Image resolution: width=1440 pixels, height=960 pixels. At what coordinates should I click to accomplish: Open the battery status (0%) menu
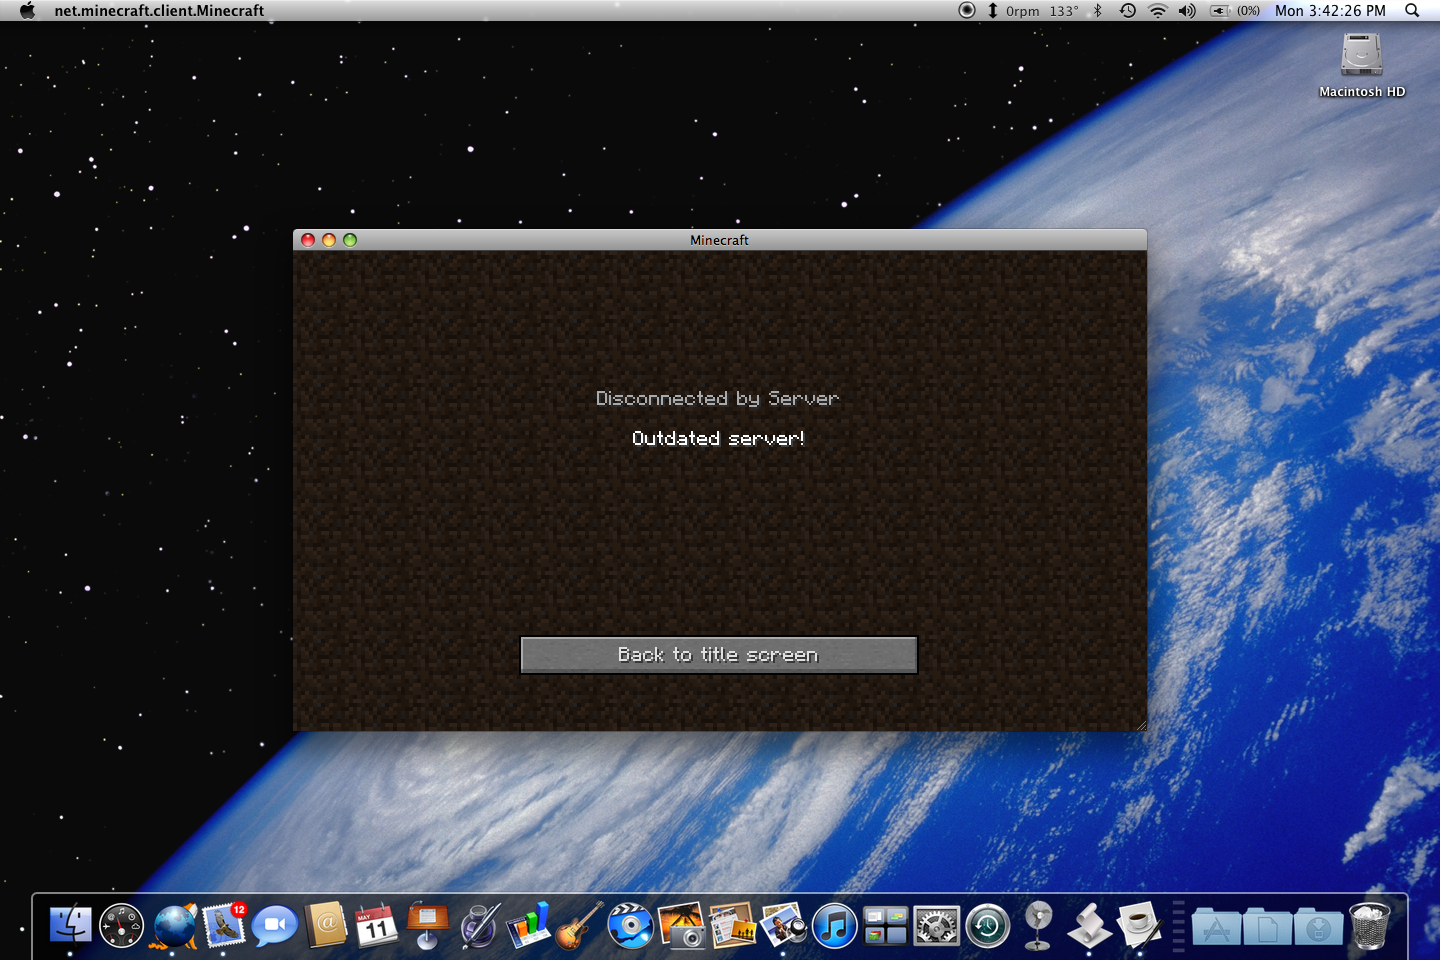(1235, 10)
